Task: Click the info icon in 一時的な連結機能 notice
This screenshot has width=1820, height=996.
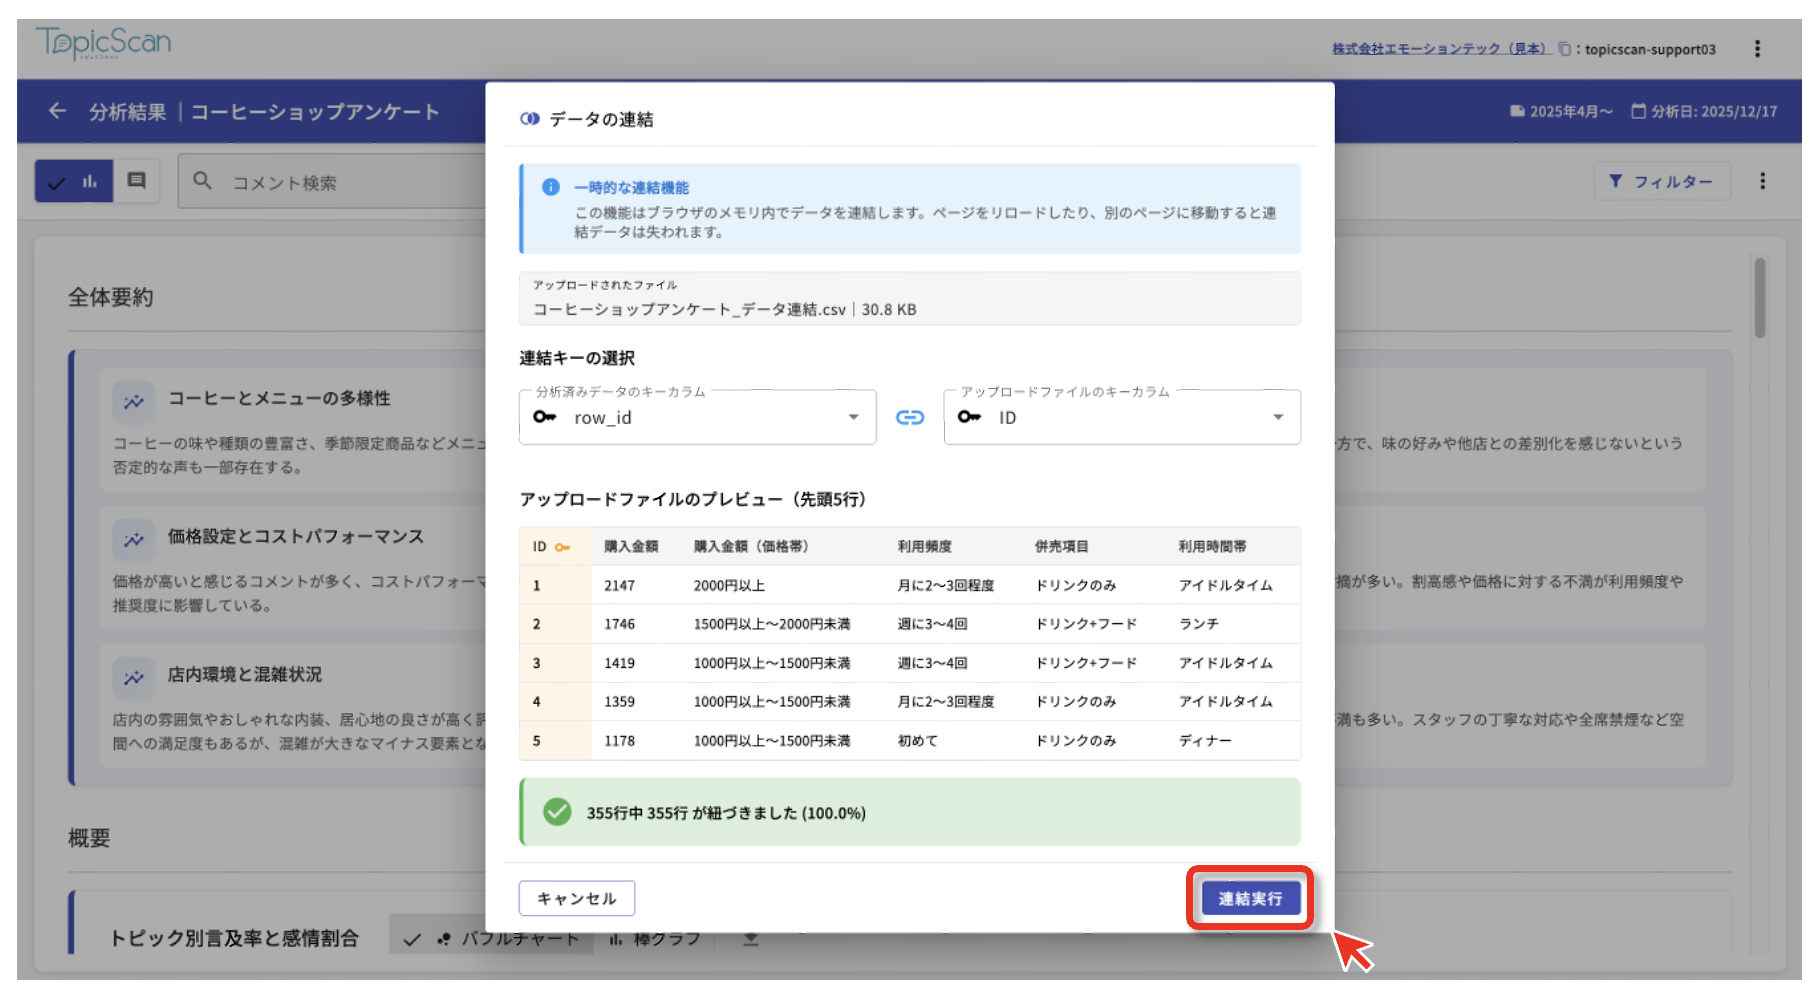Action: click(550, 187)
